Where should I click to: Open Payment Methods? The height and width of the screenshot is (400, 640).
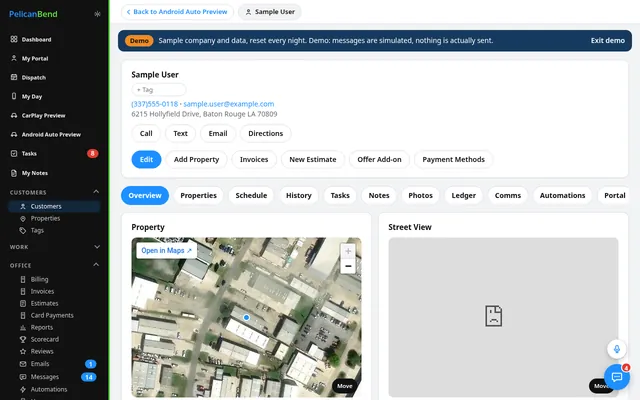(453, 160)
